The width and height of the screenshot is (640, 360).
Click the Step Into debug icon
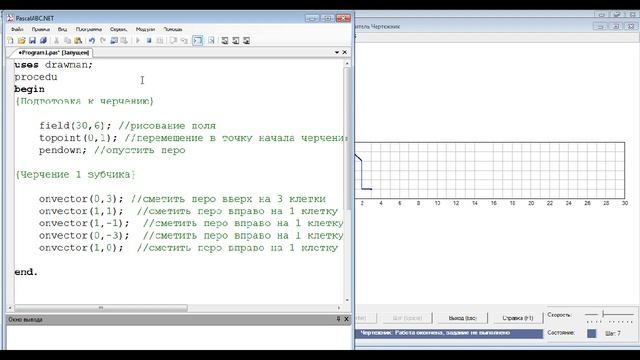(x=184, y=40)
